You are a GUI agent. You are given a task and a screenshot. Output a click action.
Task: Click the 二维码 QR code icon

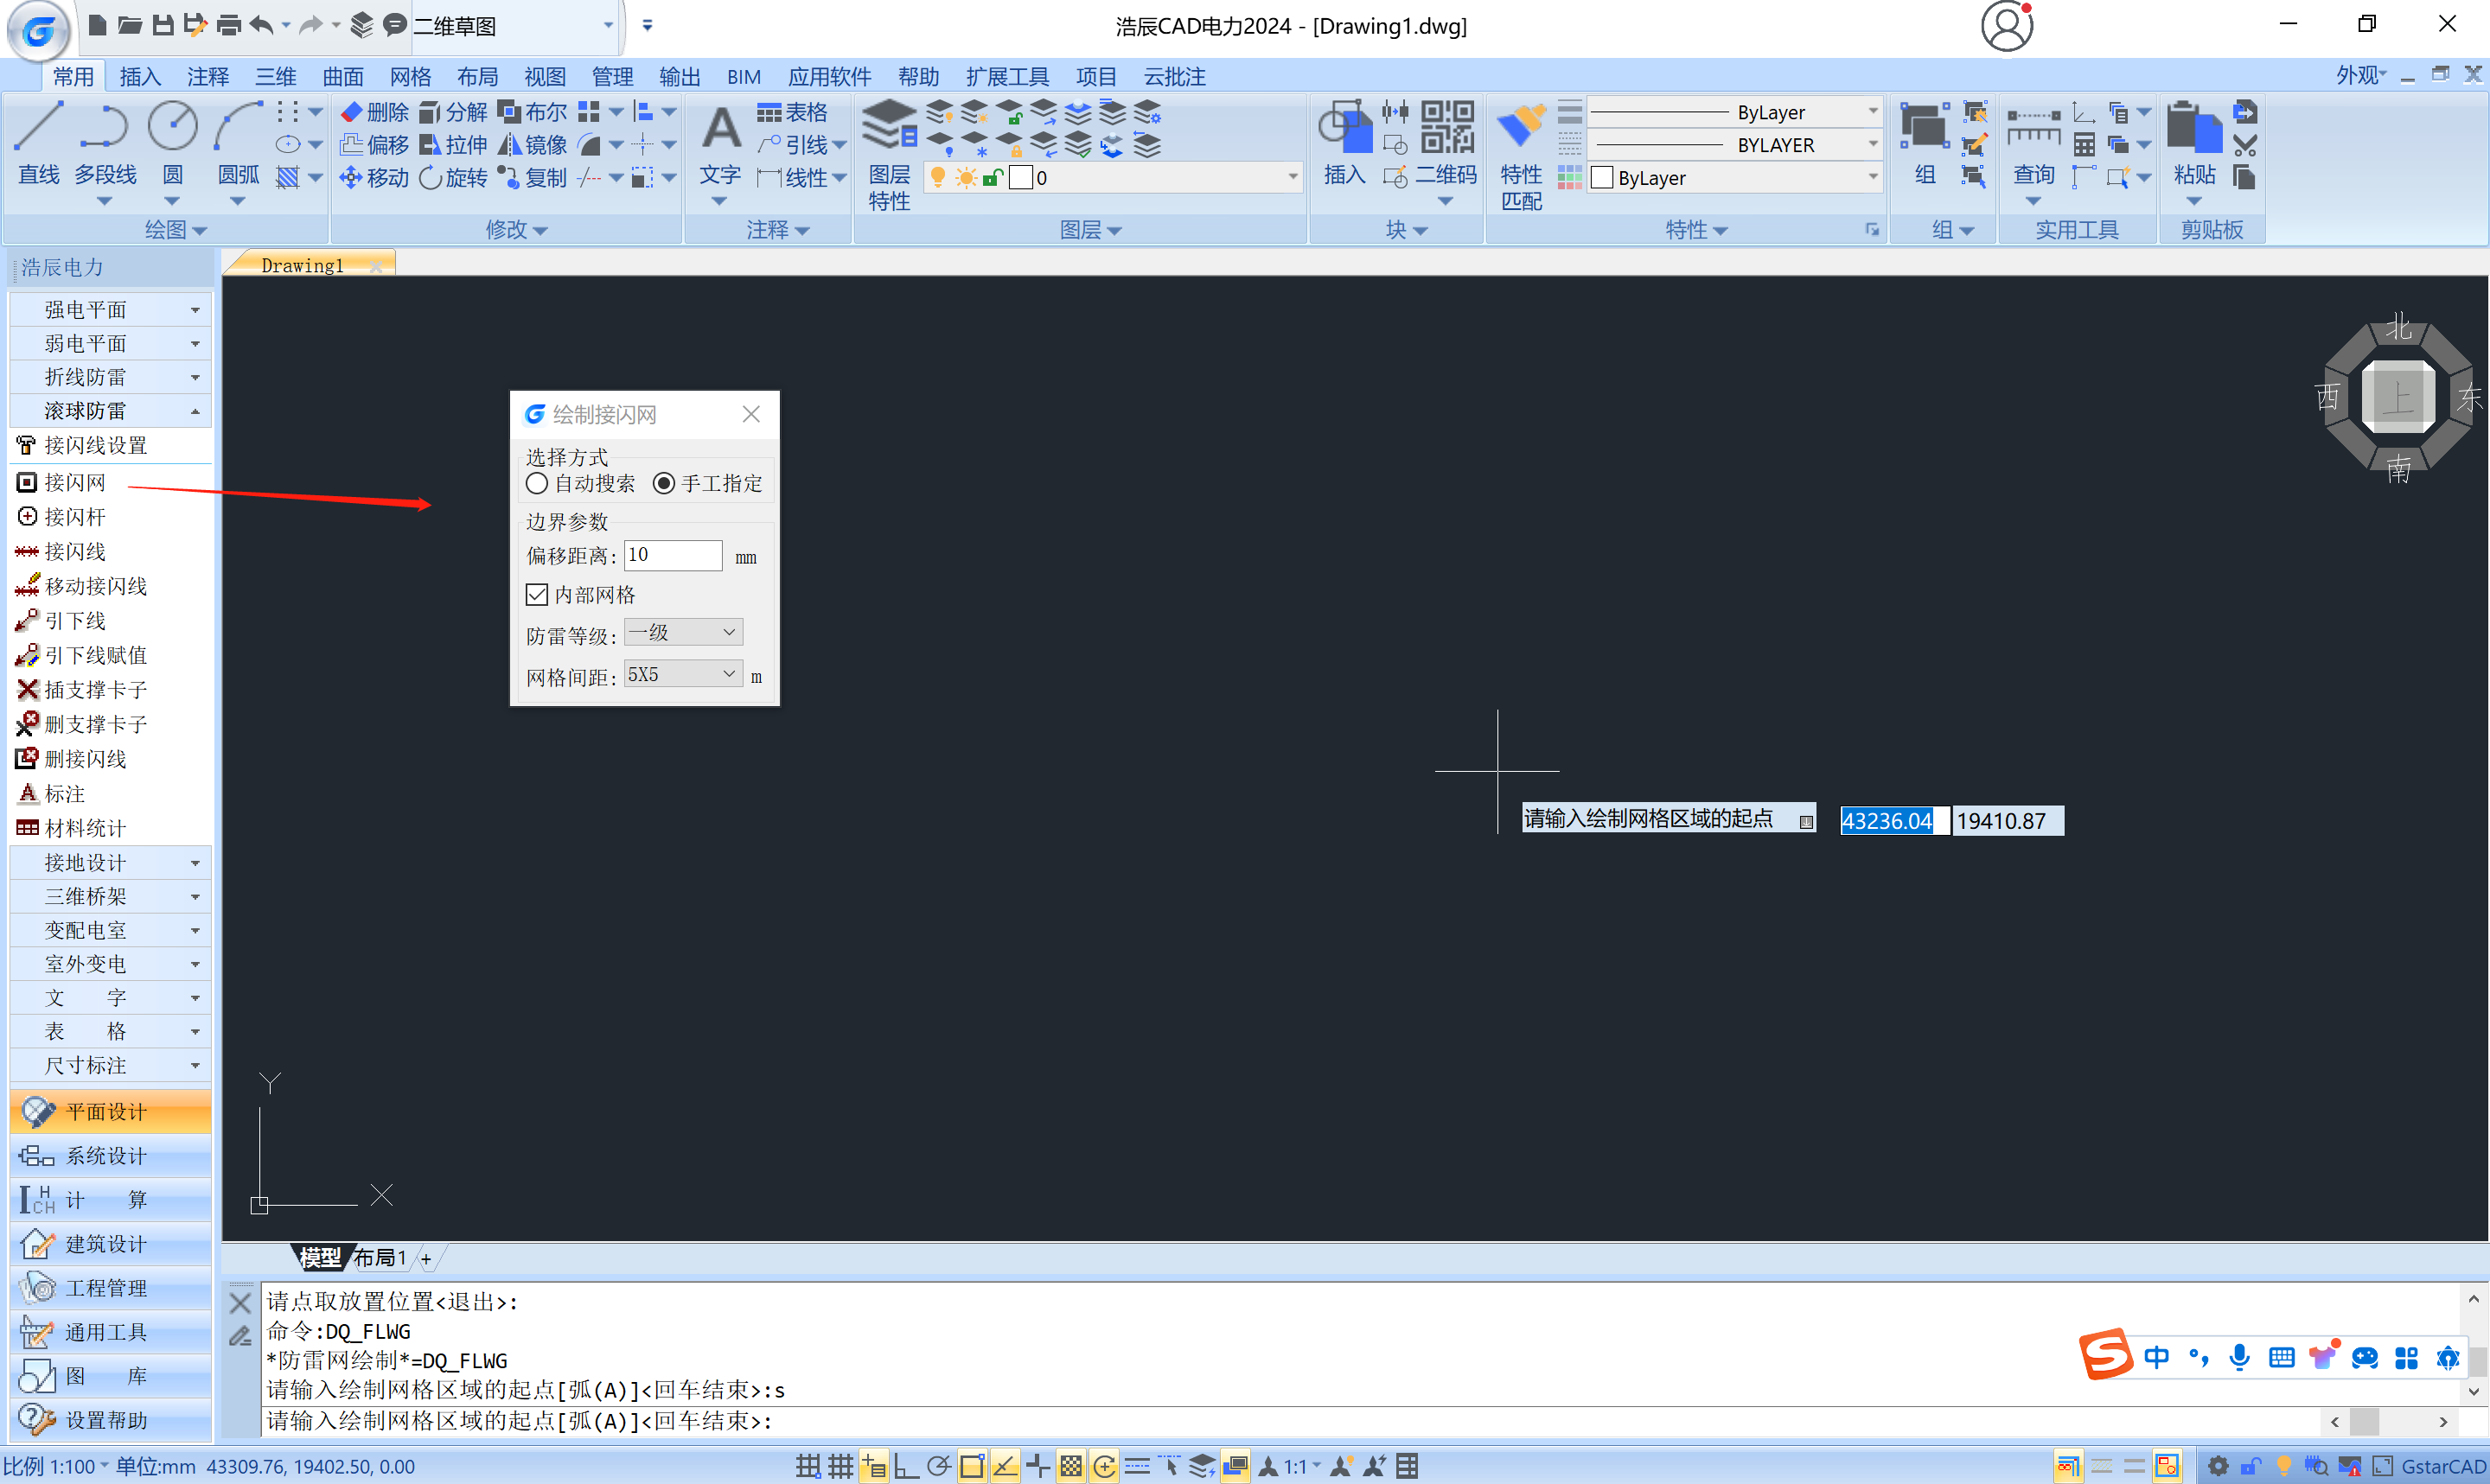(x=1447, y=129)
